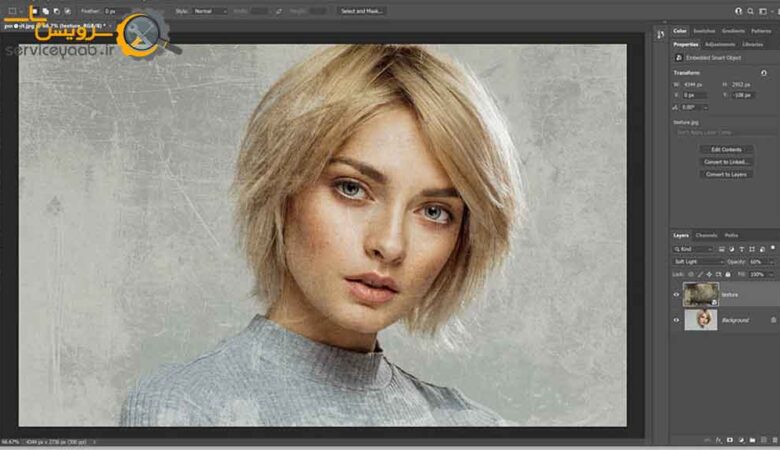Click the Edit Contents button
The height and width of the screenshot is (450, 780).
coord(726,149)
